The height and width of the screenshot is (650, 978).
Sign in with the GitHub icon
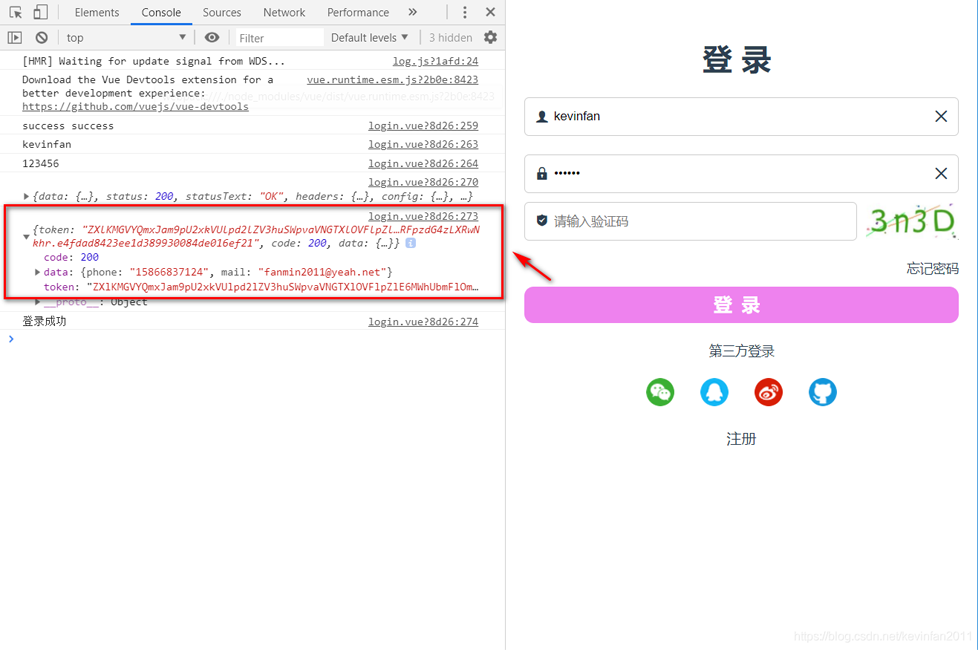[823, 392]
